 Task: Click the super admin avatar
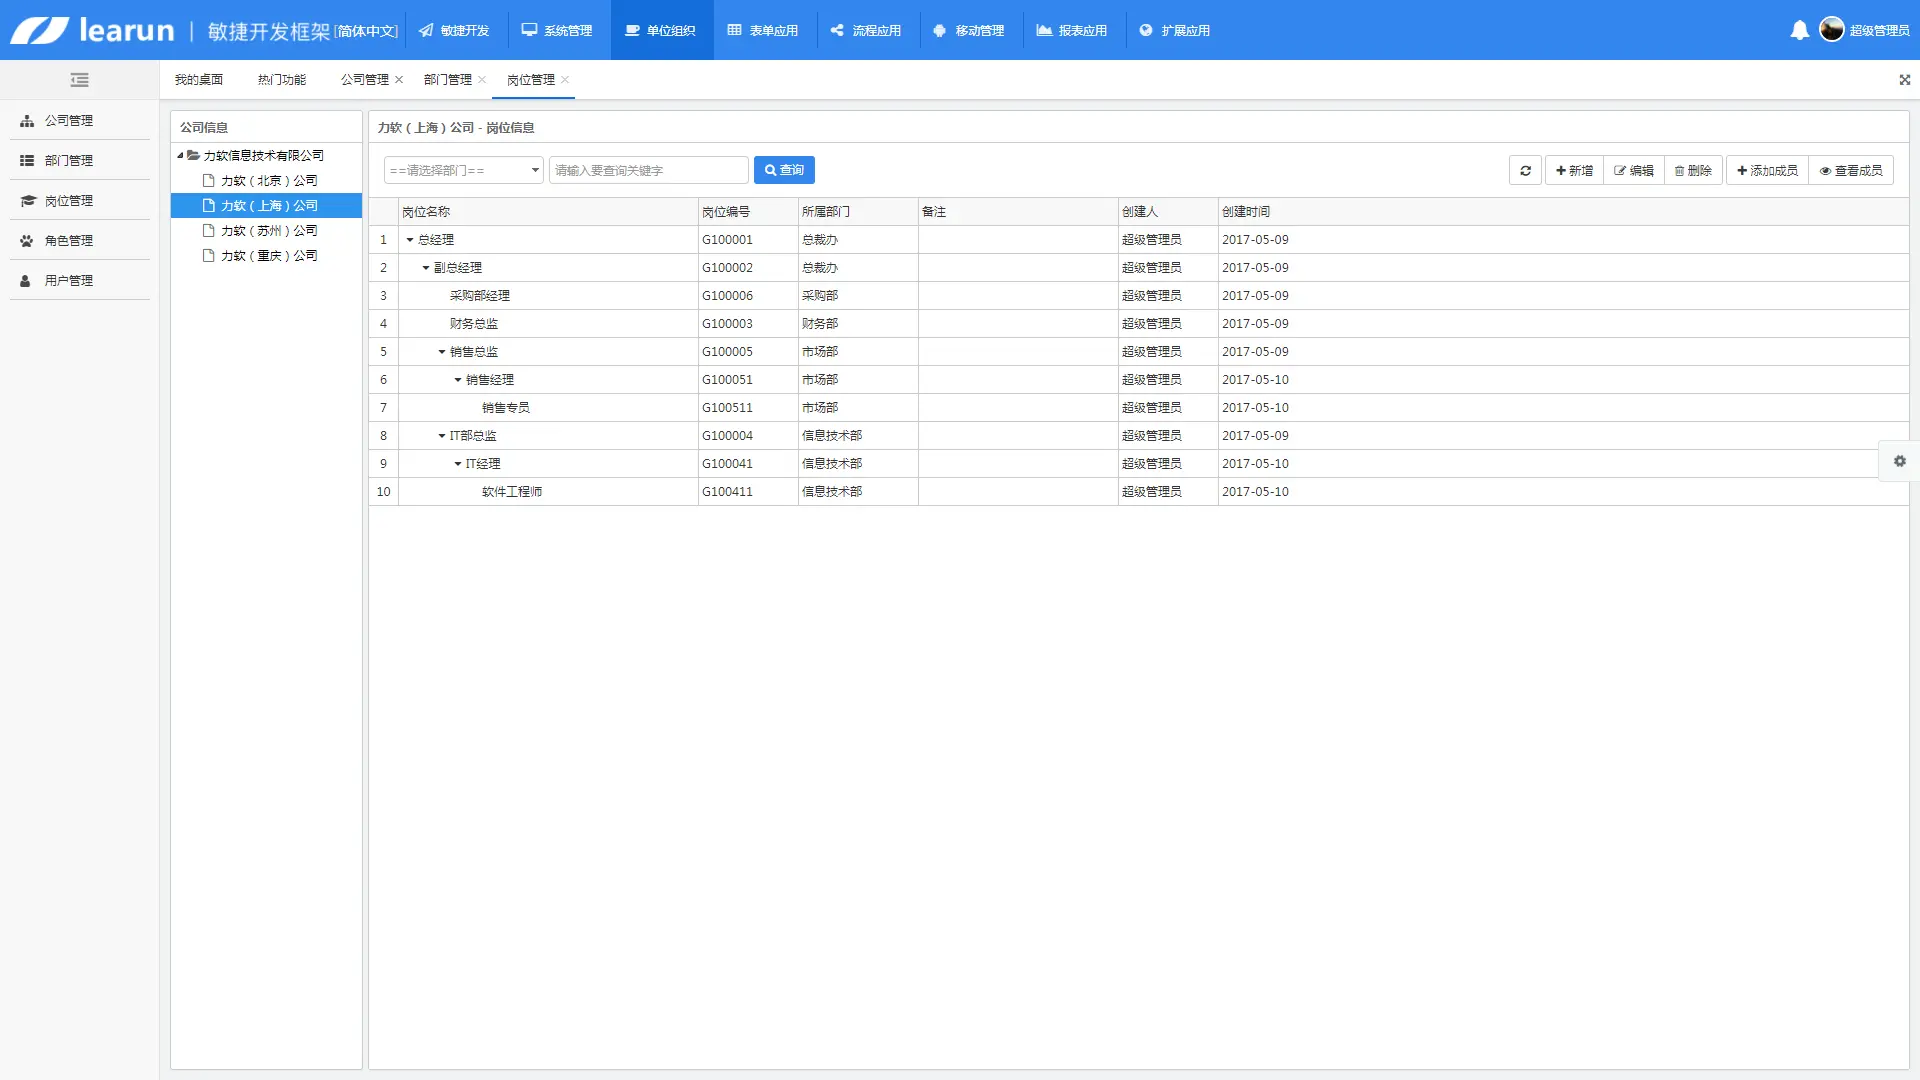pos(1831,30)
